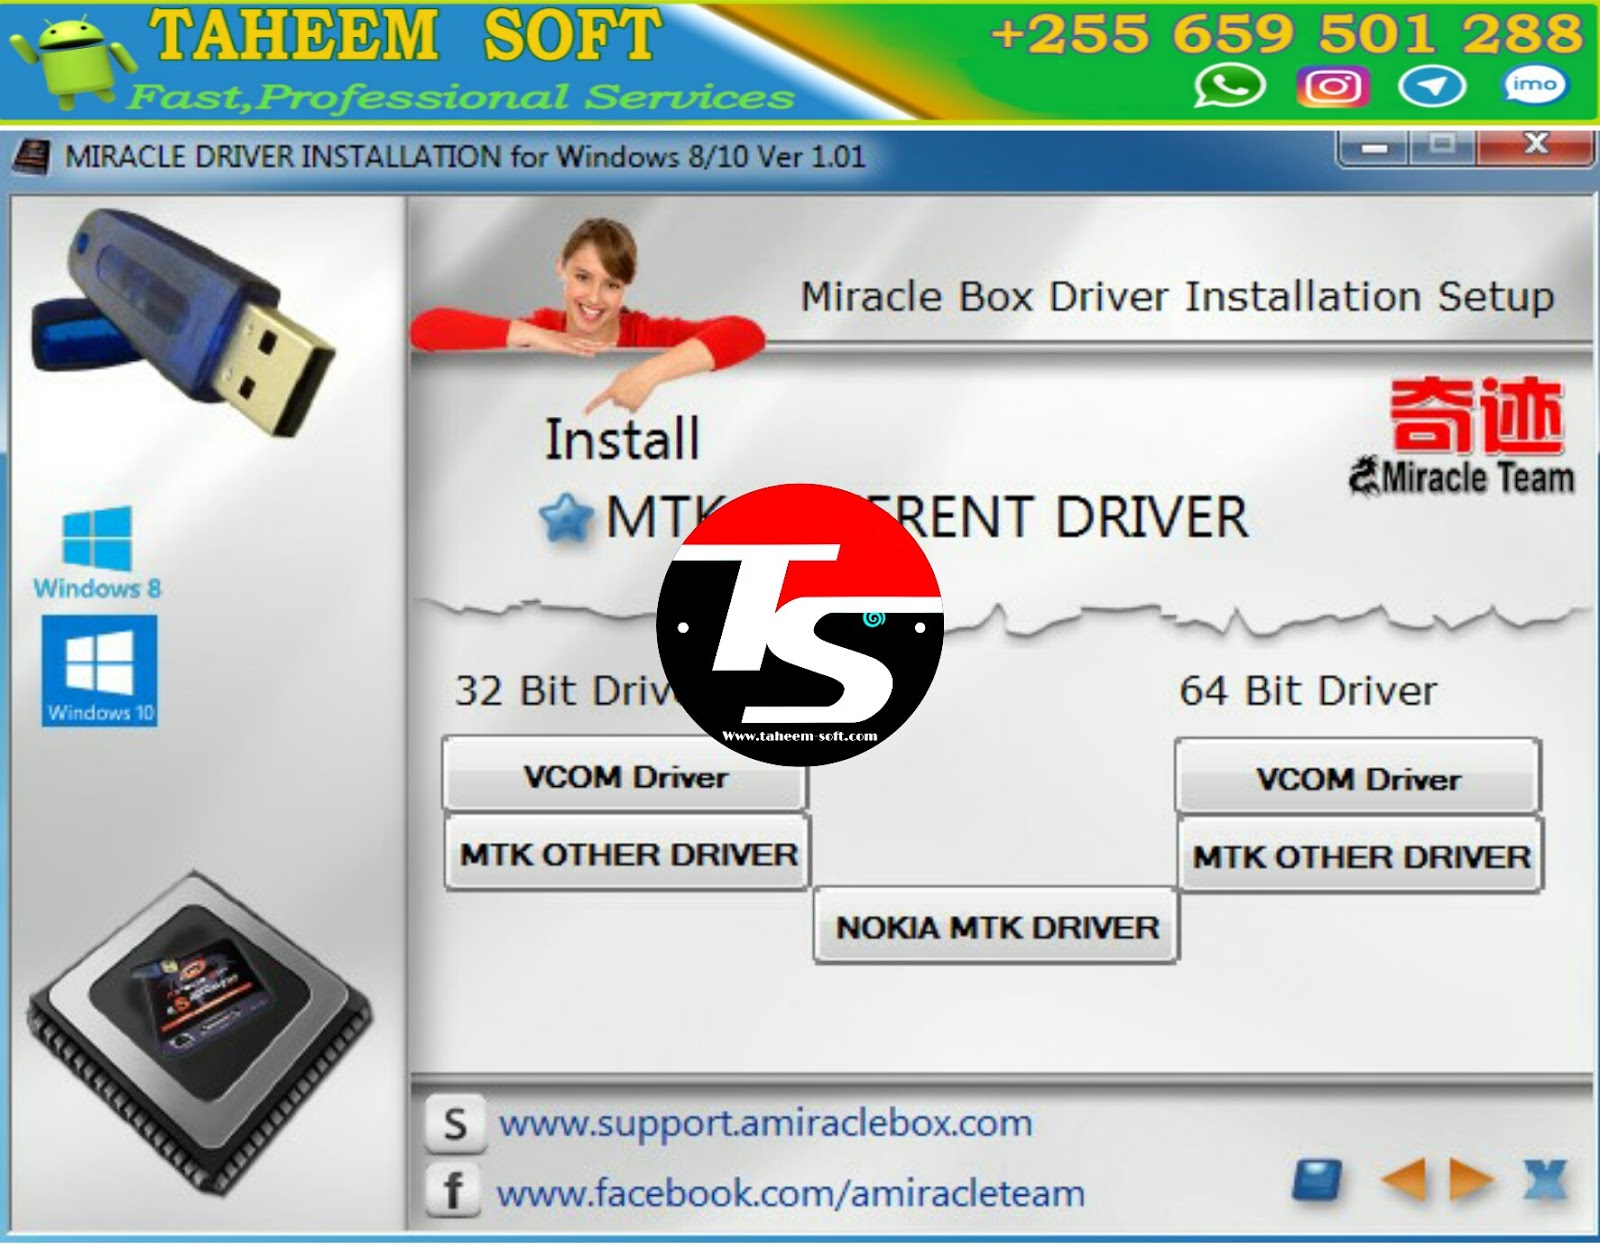Click the Facebook f icon
This screenshot has height=1250, width=1600.
[x=453, y=1190]
